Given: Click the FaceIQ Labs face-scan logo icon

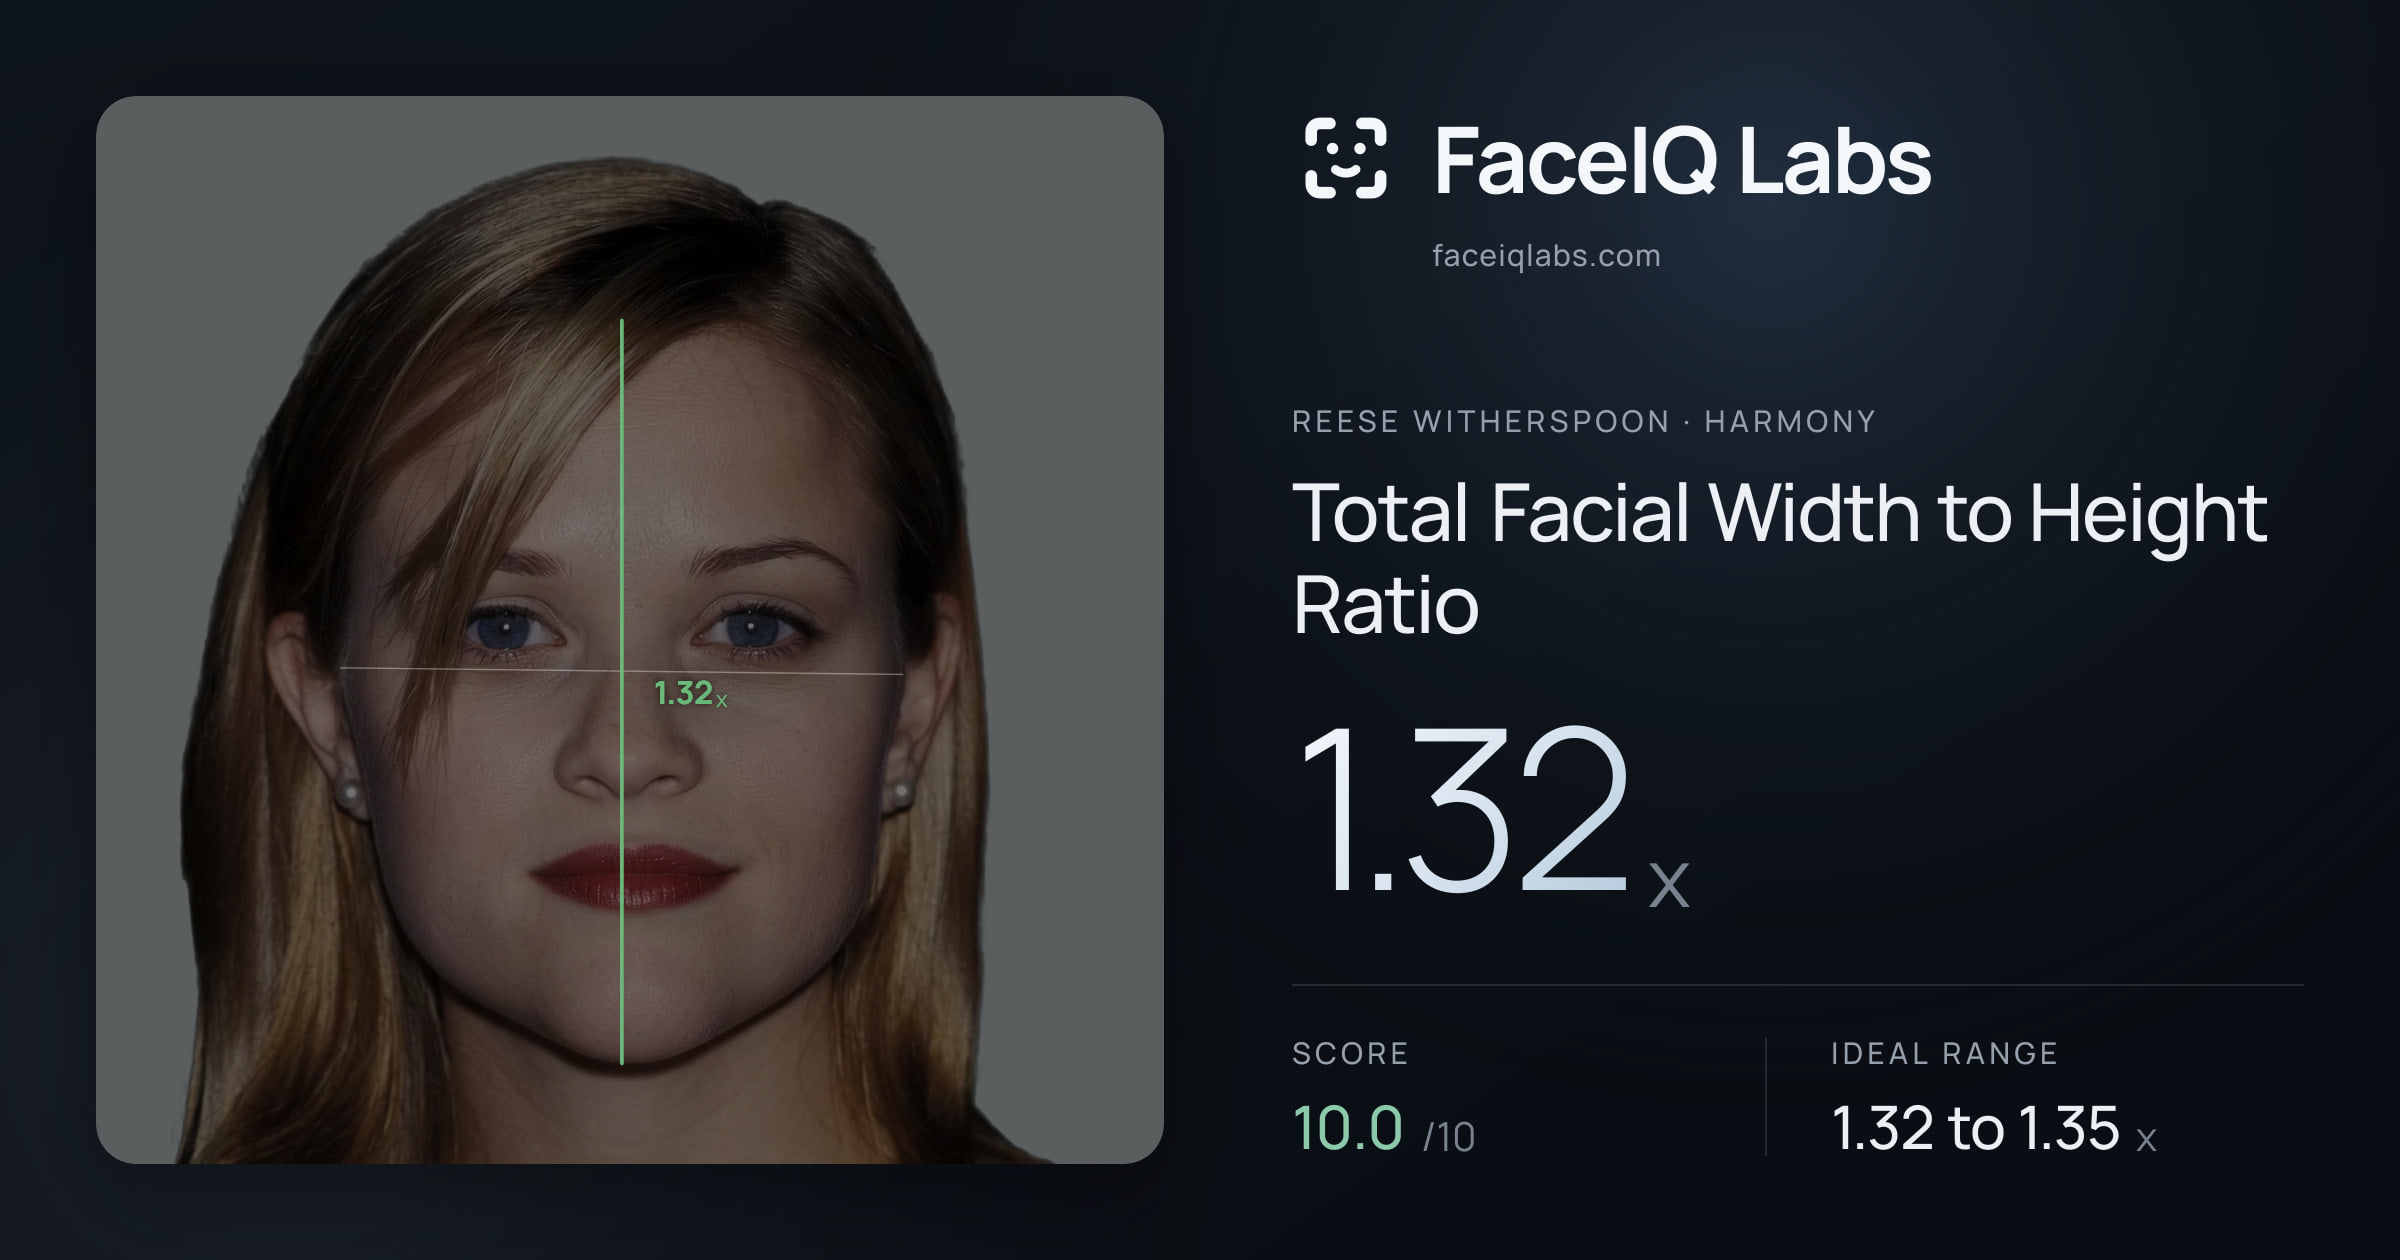Looking at the screenshot, I should (x=1346, y=158).
